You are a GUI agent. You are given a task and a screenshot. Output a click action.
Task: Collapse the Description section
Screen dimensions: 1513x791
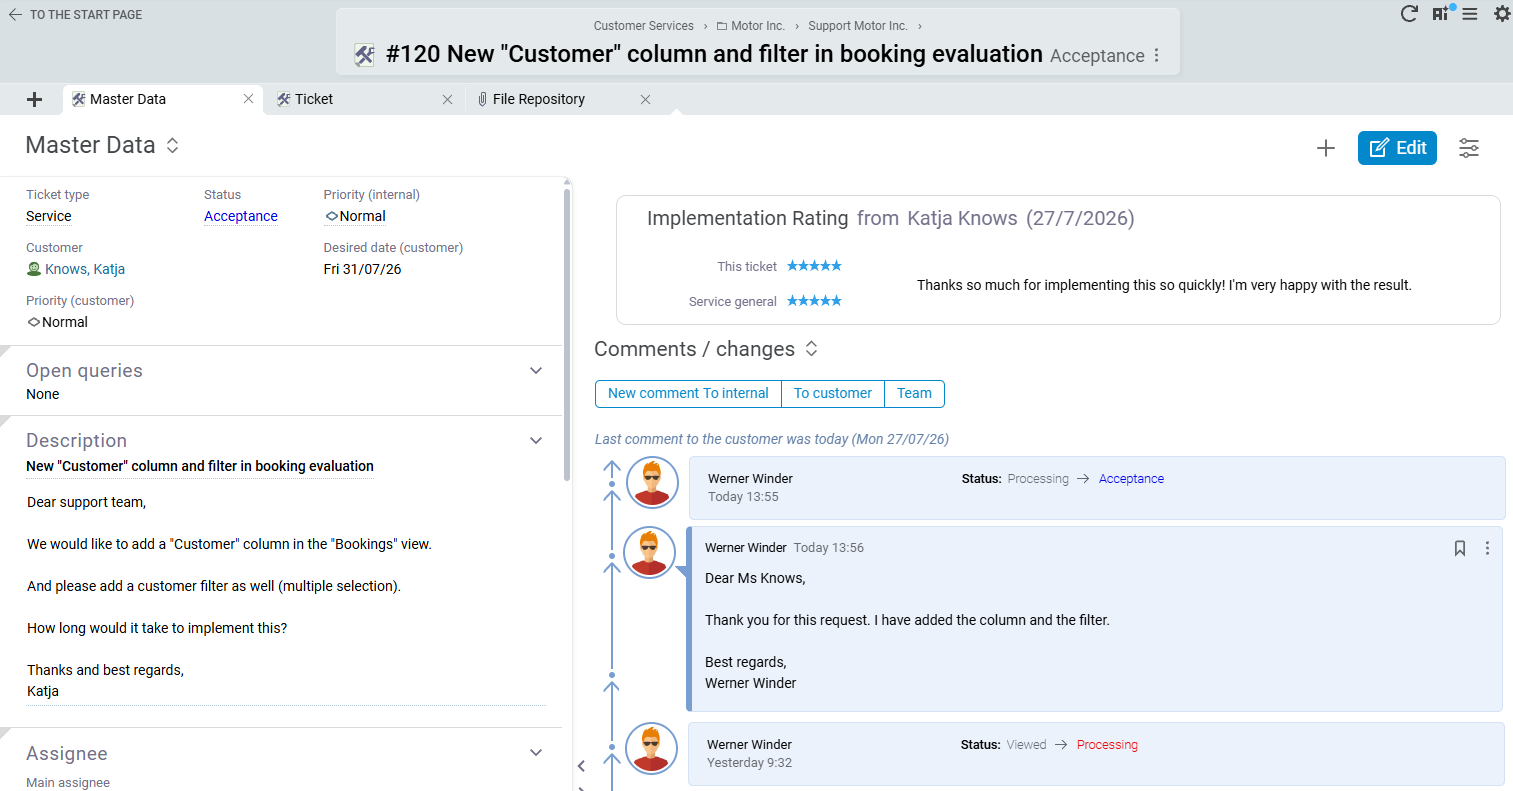pyautogui.click(x=536, y=441)
